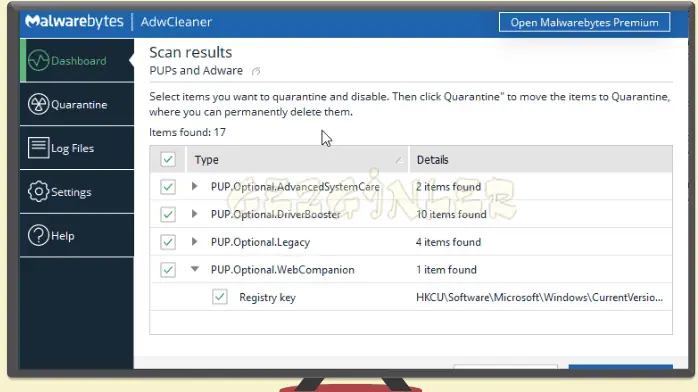
Task: Click the Details column header
Action: pyautogui.click(x=541, y=159)
